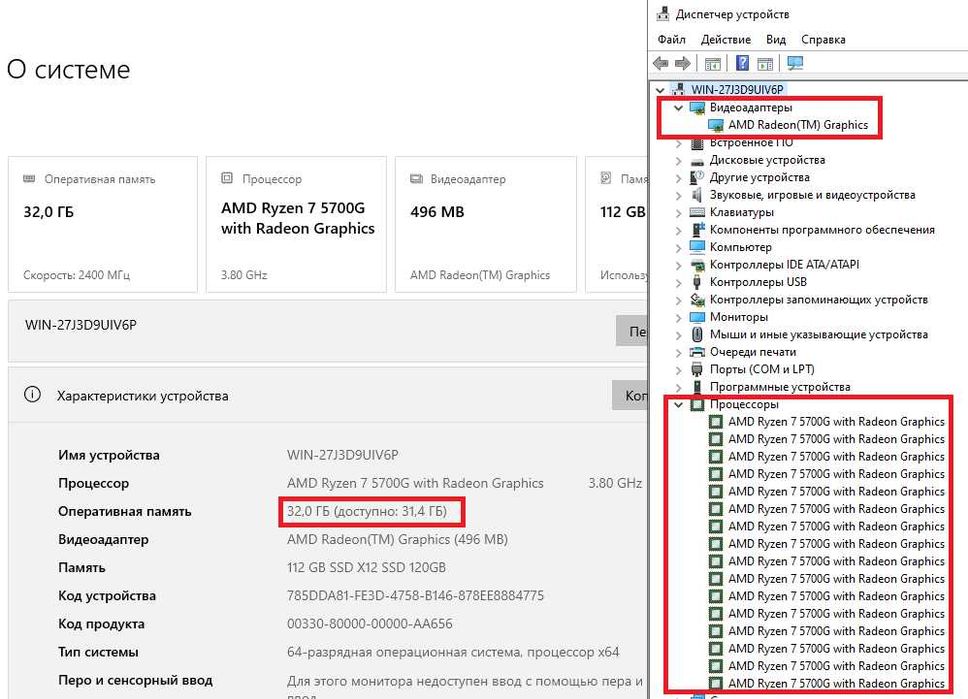Select the Компоненты программного обеспечения icon
The image size is (968, 699).
pyautogui.click(x=698, y=230)
